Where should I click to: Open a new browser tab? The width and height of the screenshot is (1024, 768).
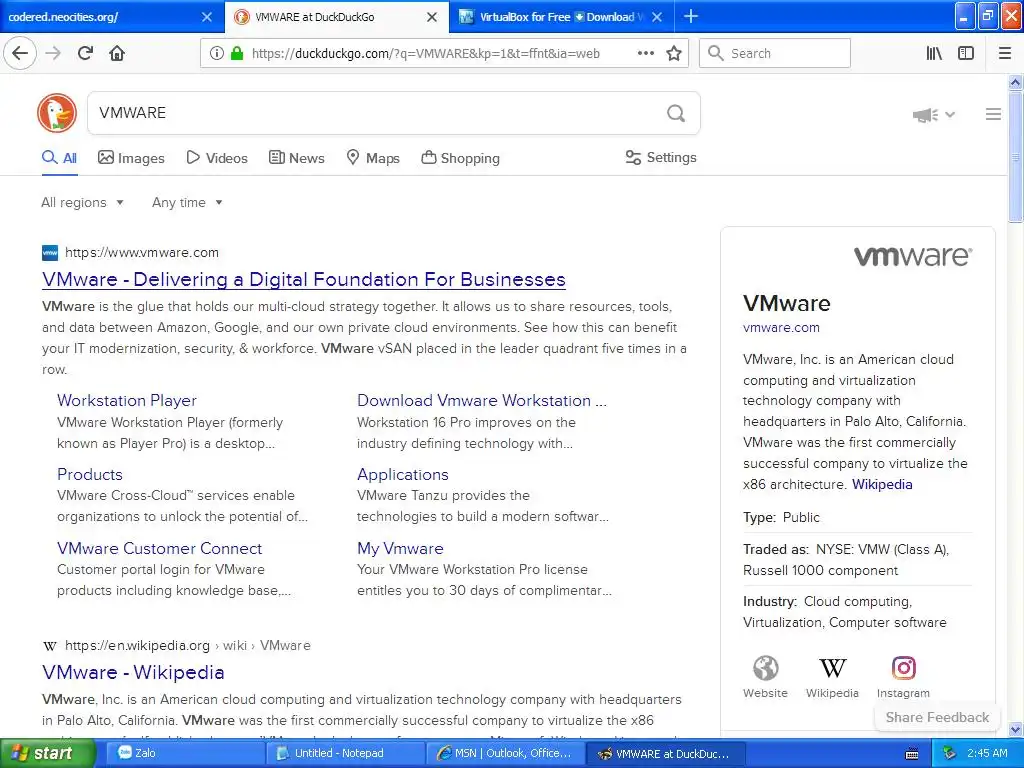(690, 16)
